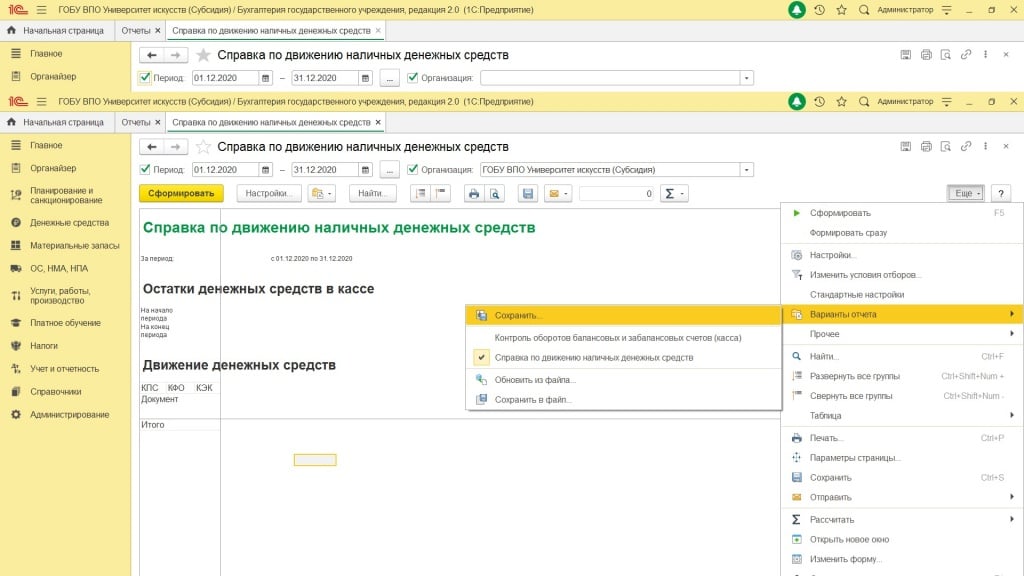Viewport: 1024px width, 576px height.
Task: Open the Sigma sum function dropdown
Action: pos(675,194)
